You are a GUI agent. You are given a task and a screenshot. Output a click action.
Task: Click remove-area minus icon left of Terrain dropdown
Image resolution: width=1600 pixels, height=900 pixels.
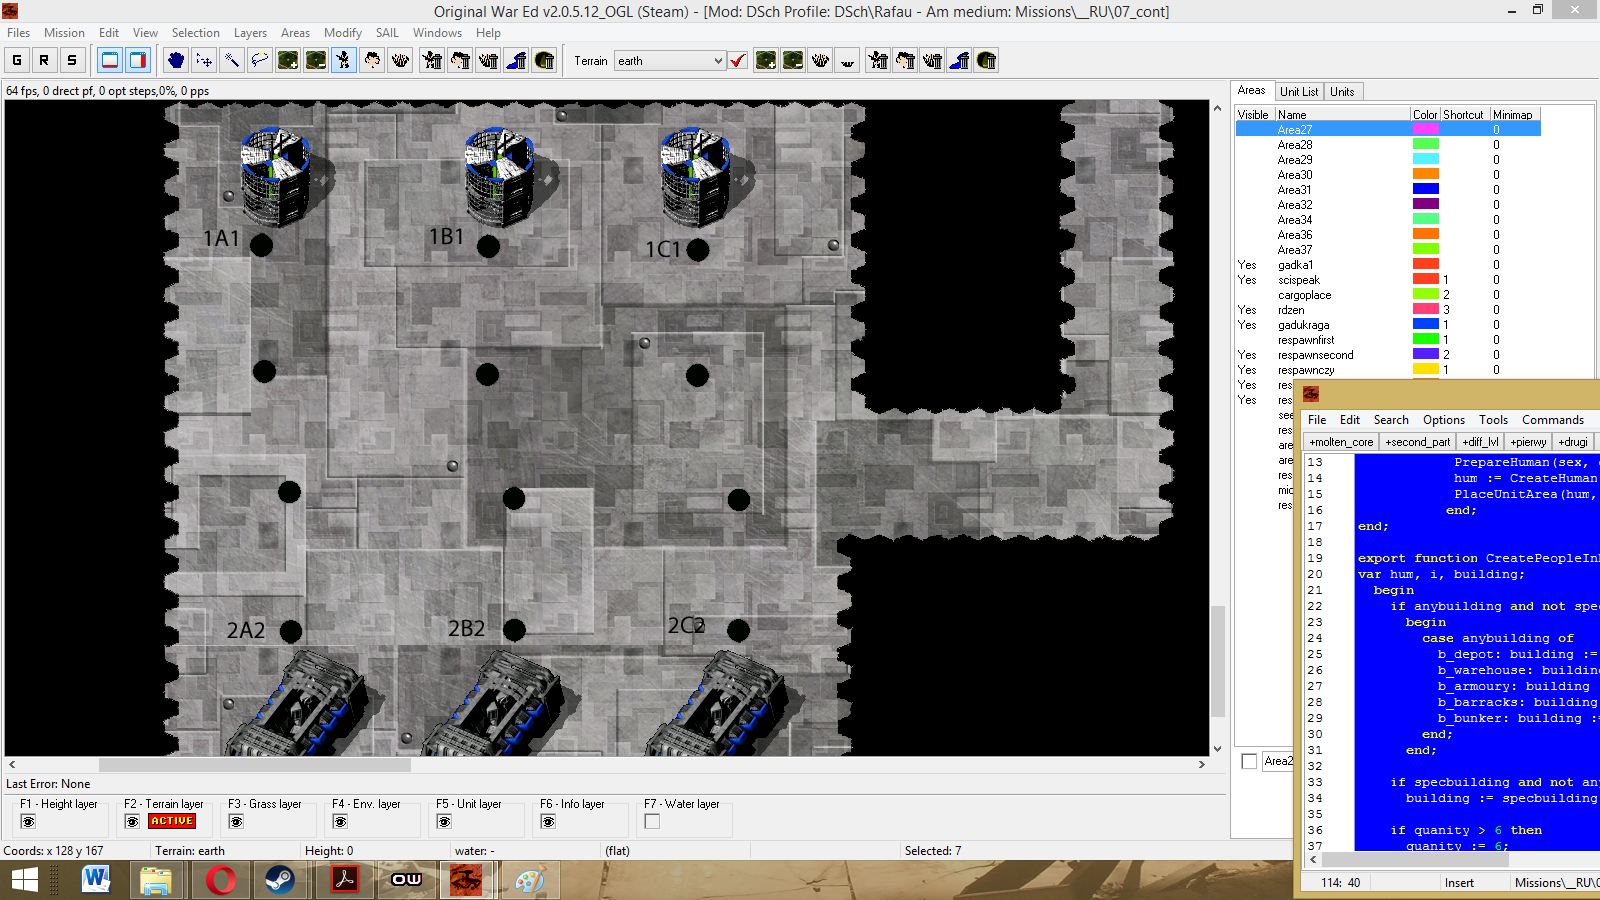coord(316,60)
